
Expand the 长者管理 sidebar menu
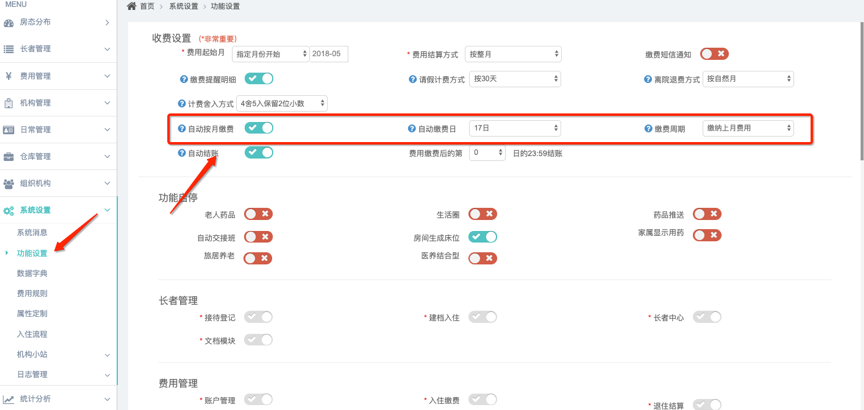tap(58, 49)
